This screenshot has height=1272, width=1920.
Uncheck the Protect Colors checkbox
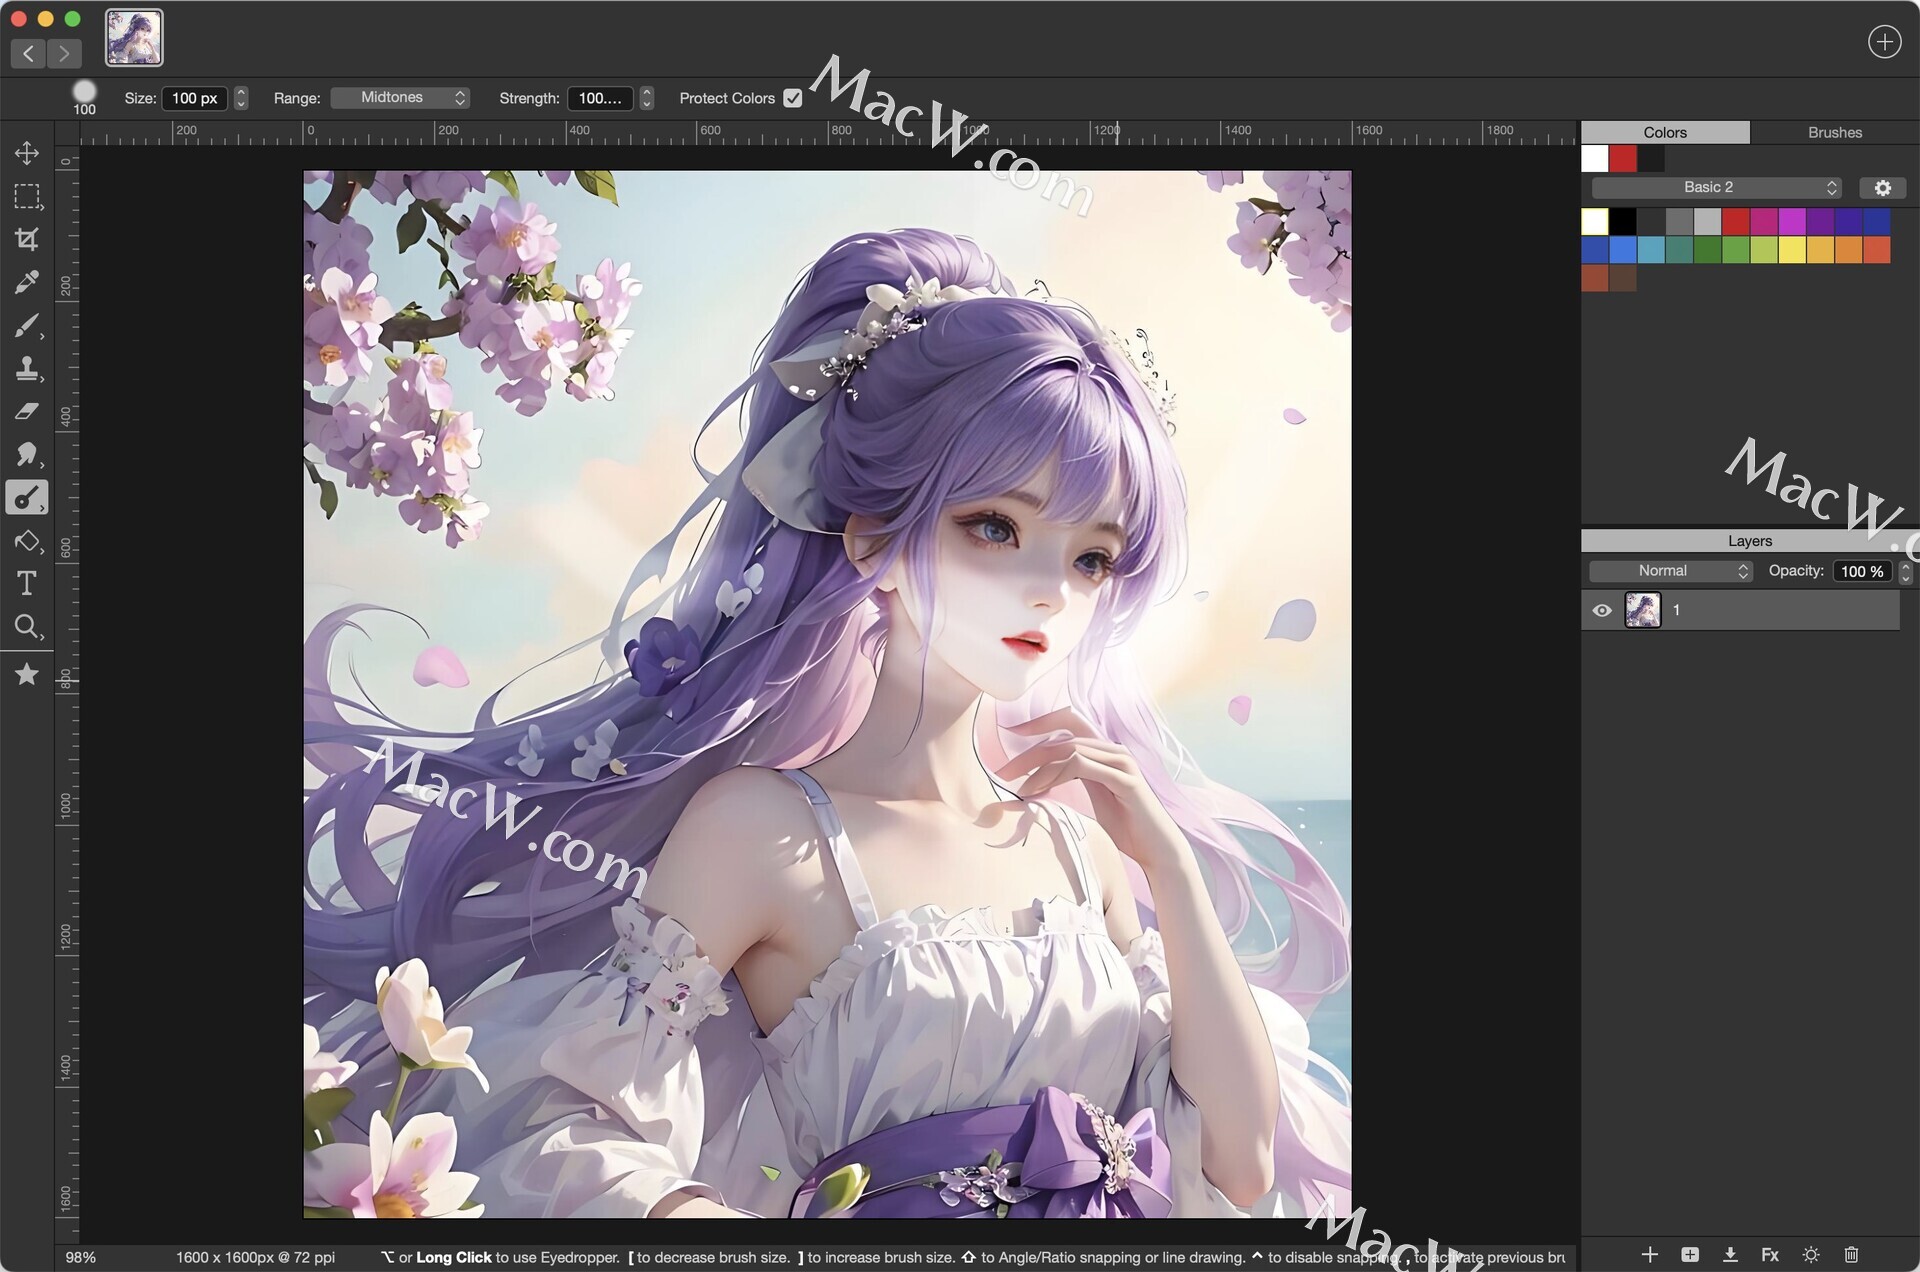(x=793, y=98)
